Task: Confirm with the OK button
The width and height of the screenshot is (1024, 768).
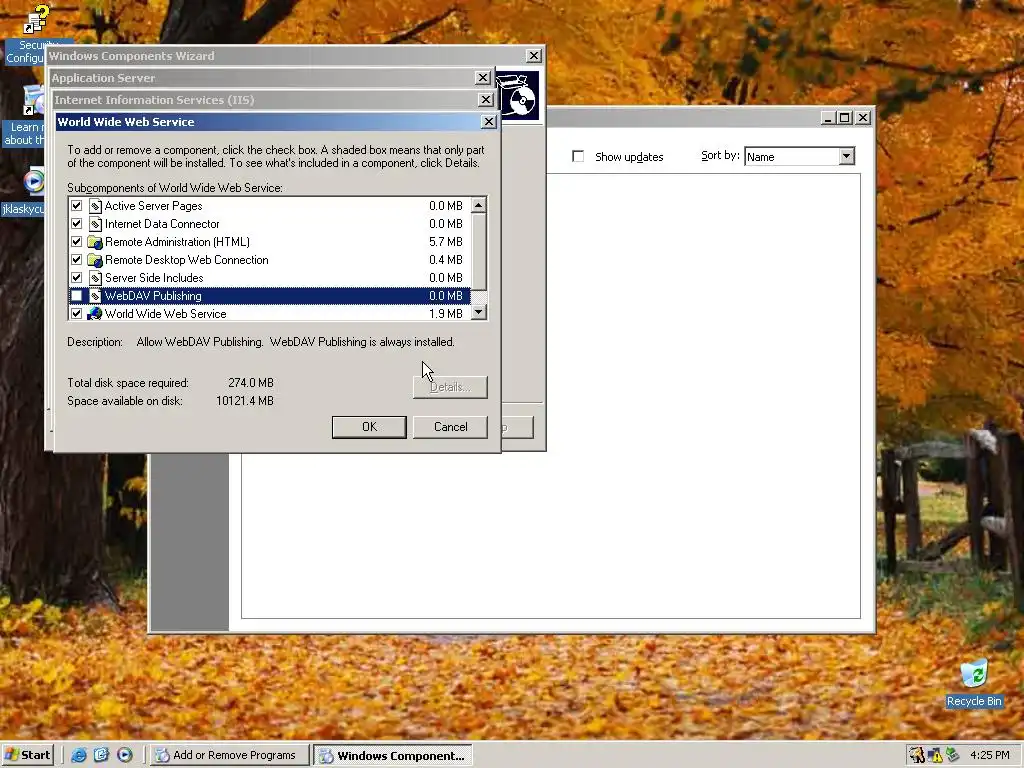Action: click(369, 427)
